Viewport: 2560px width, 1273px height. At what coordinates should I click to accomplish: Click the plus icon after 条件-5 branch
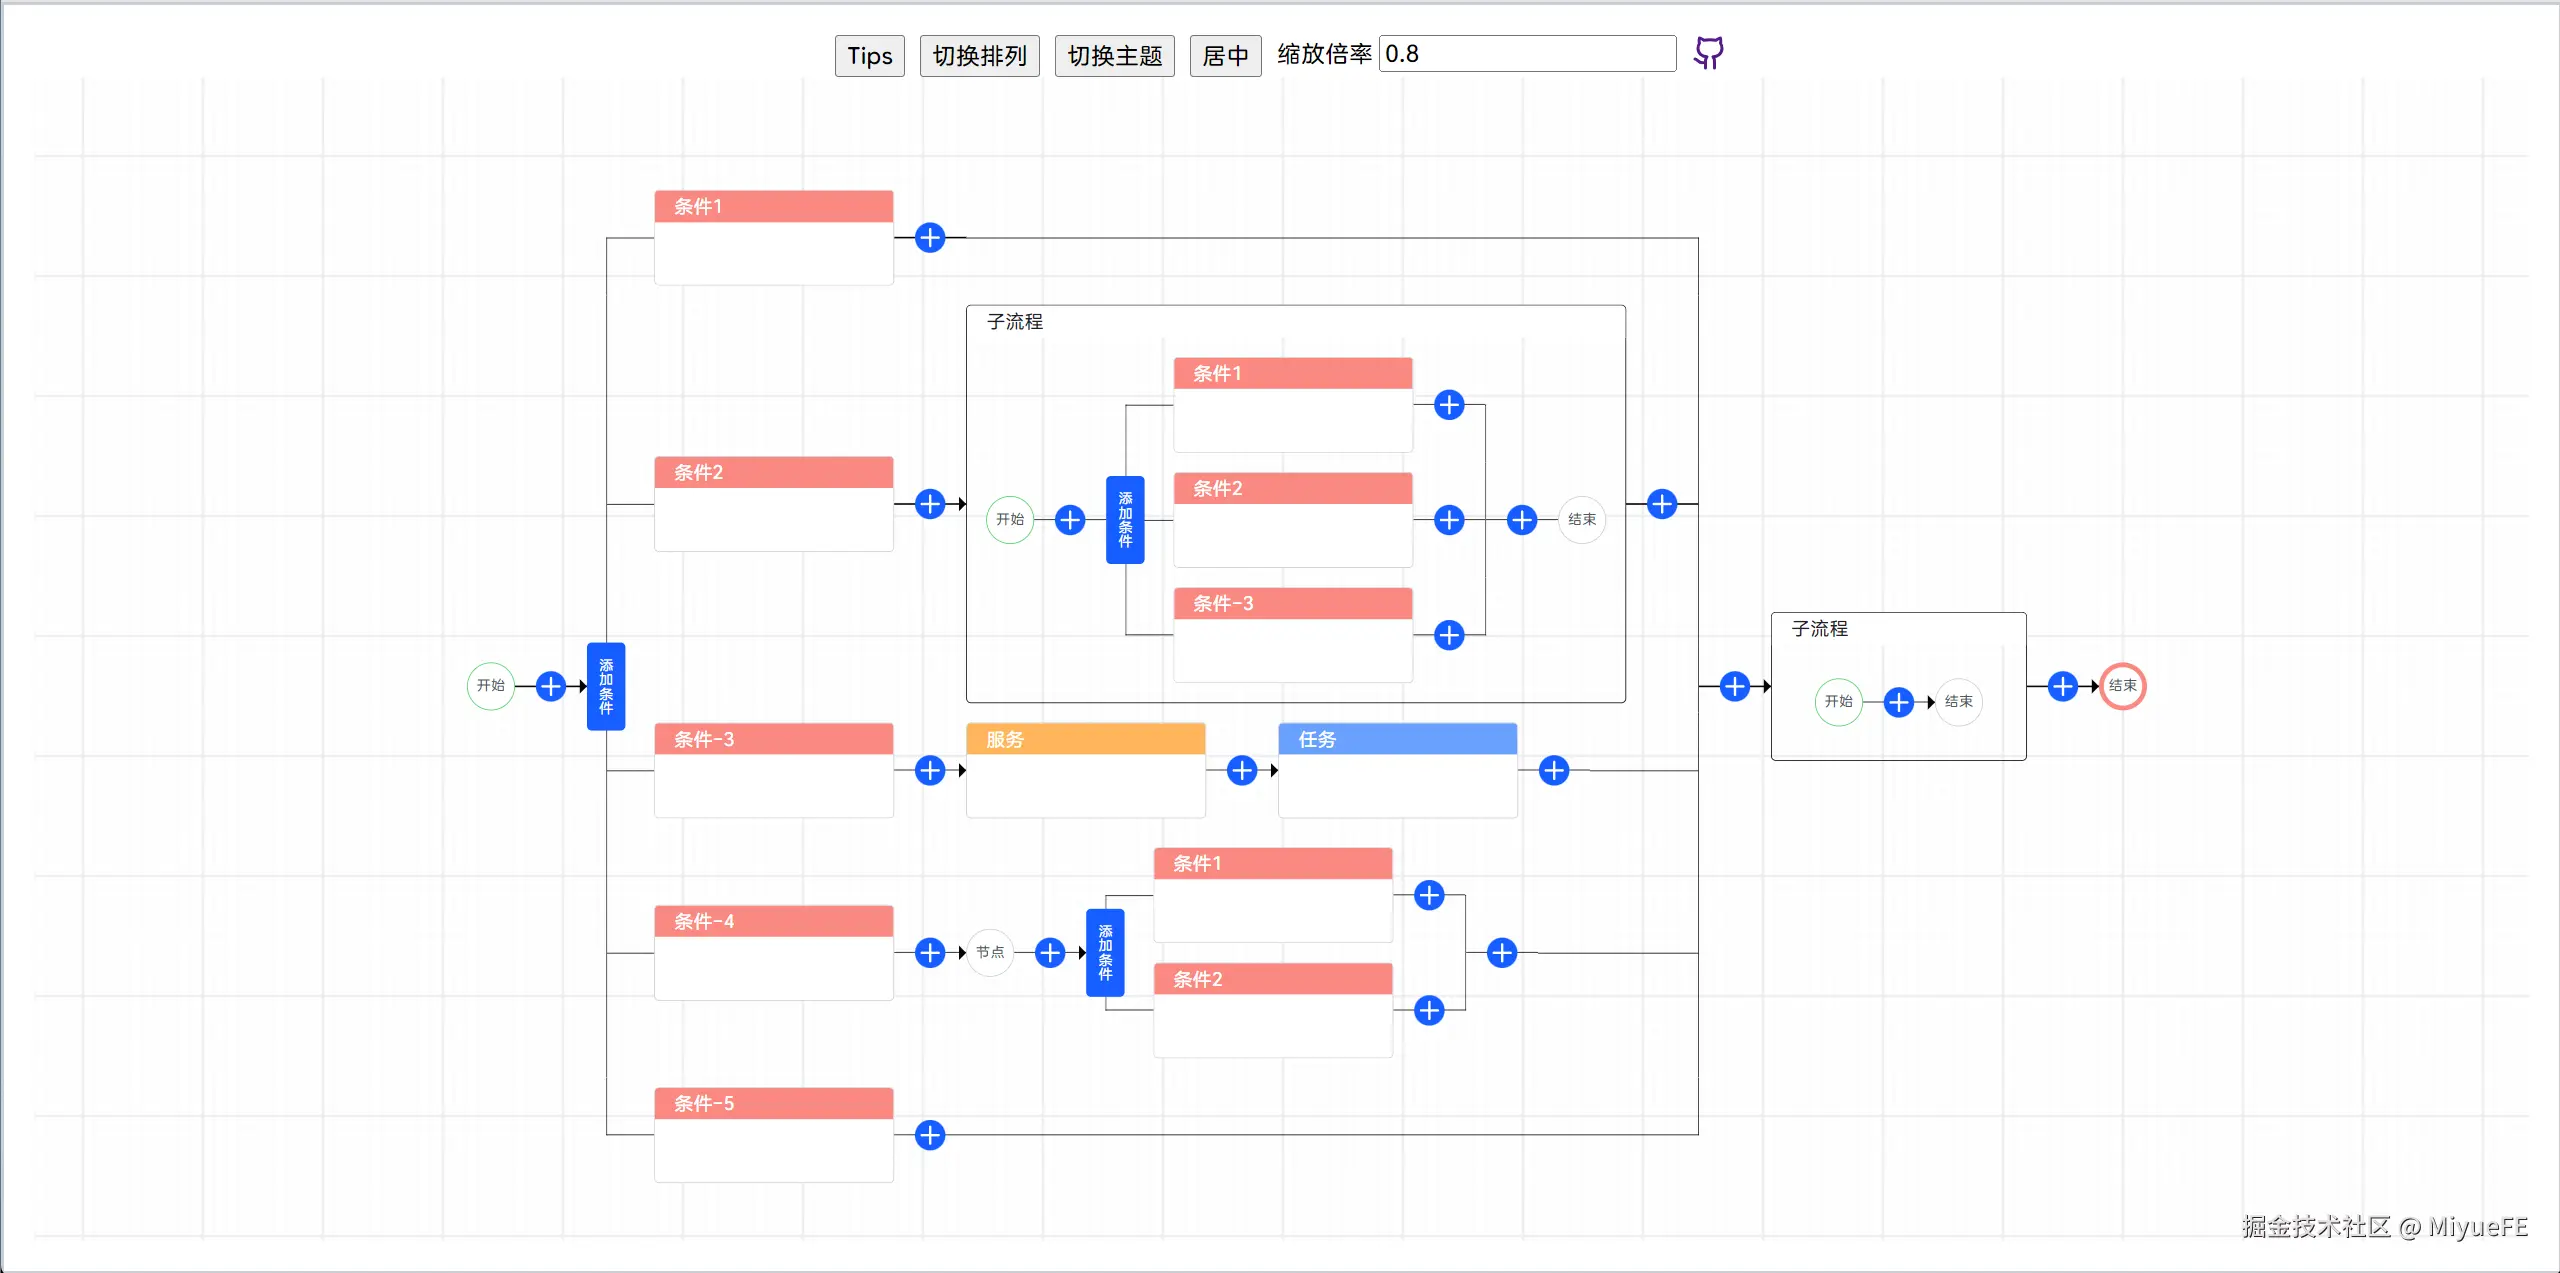coord(930,1135)
